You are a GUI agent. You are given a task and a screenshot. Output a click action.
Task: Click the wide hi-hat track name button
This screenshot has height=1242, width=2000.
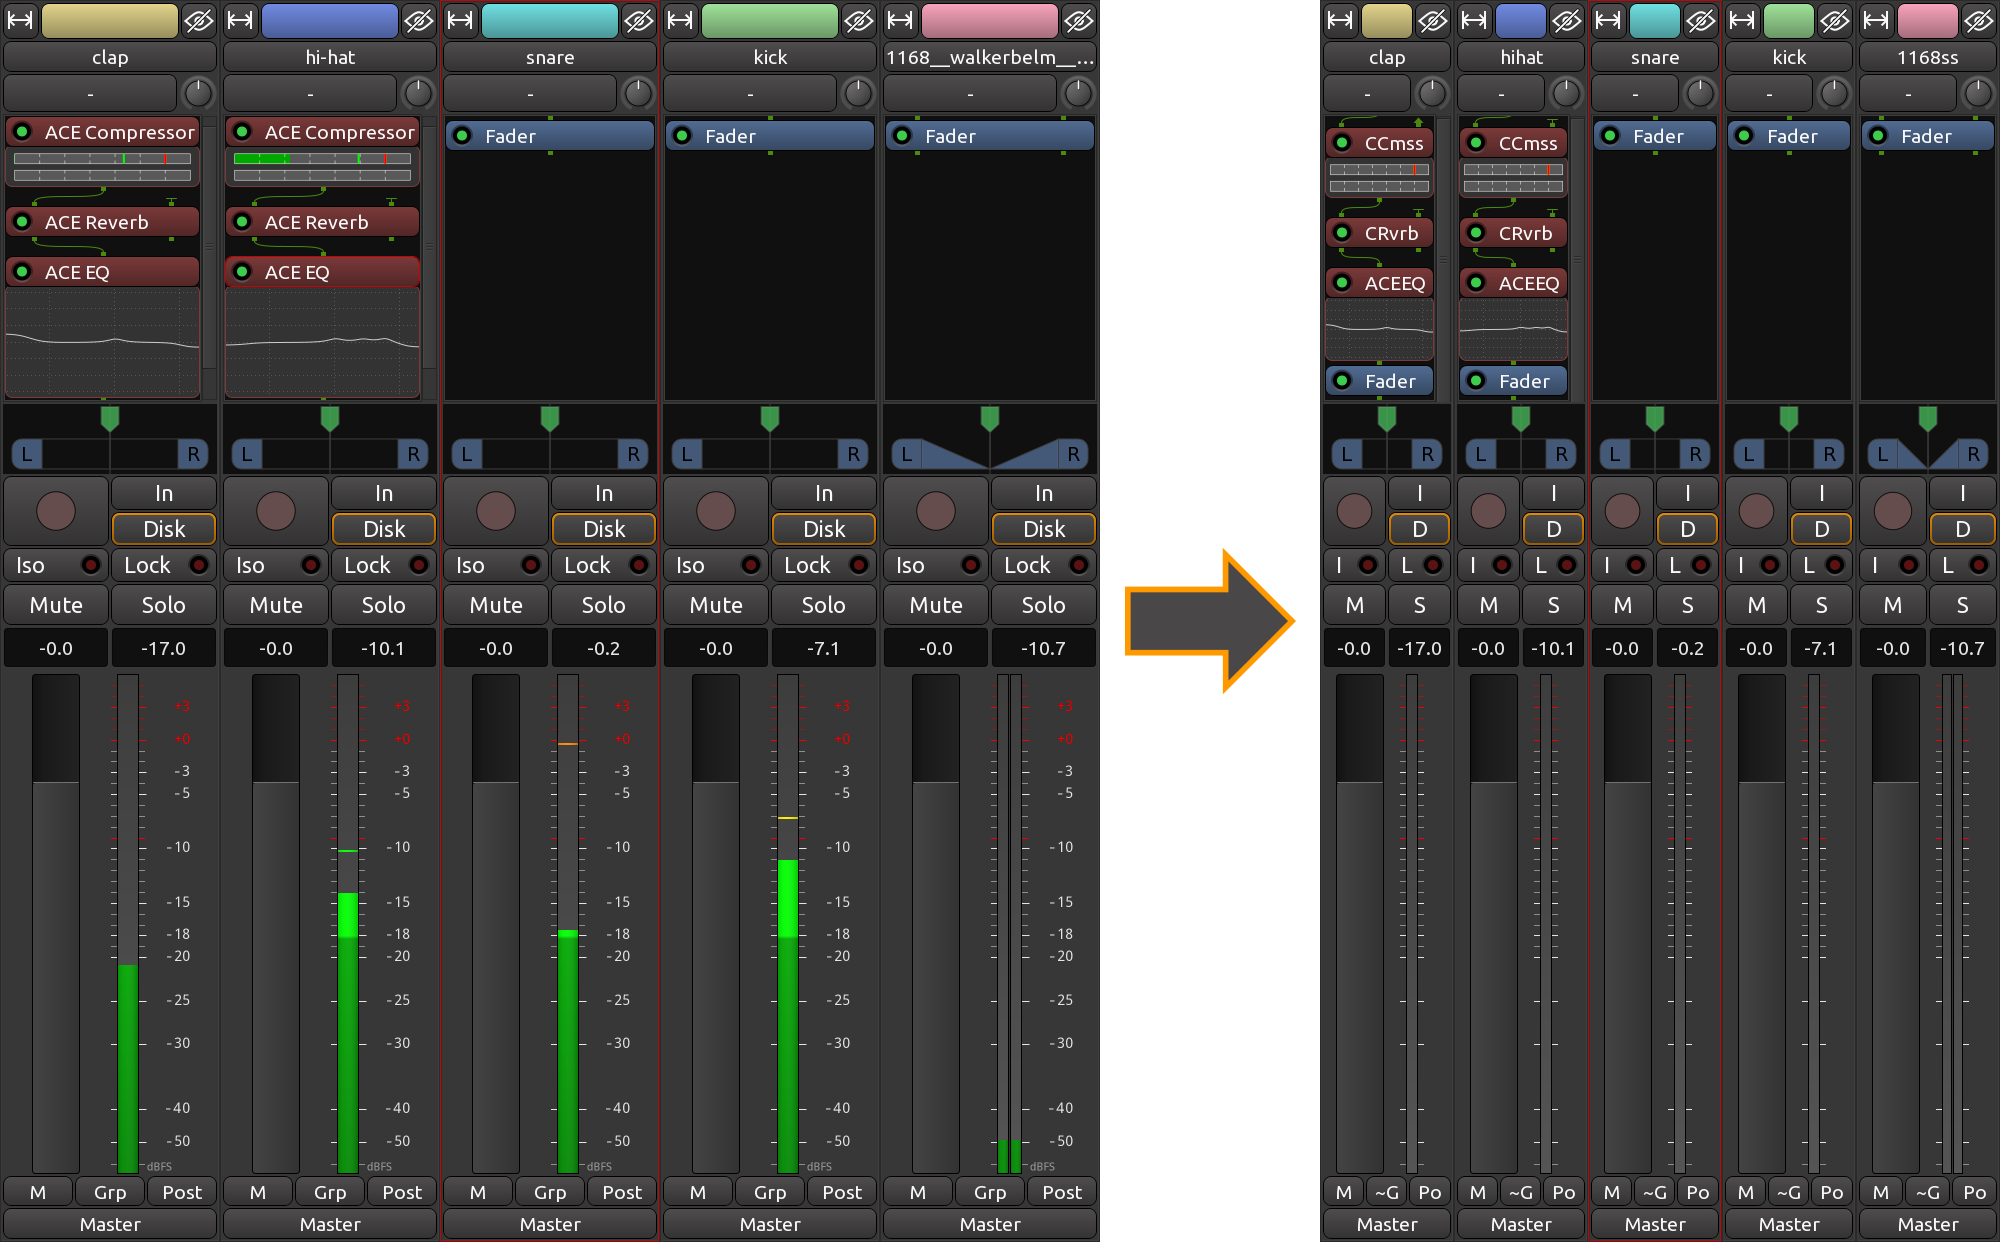[330, 57]
